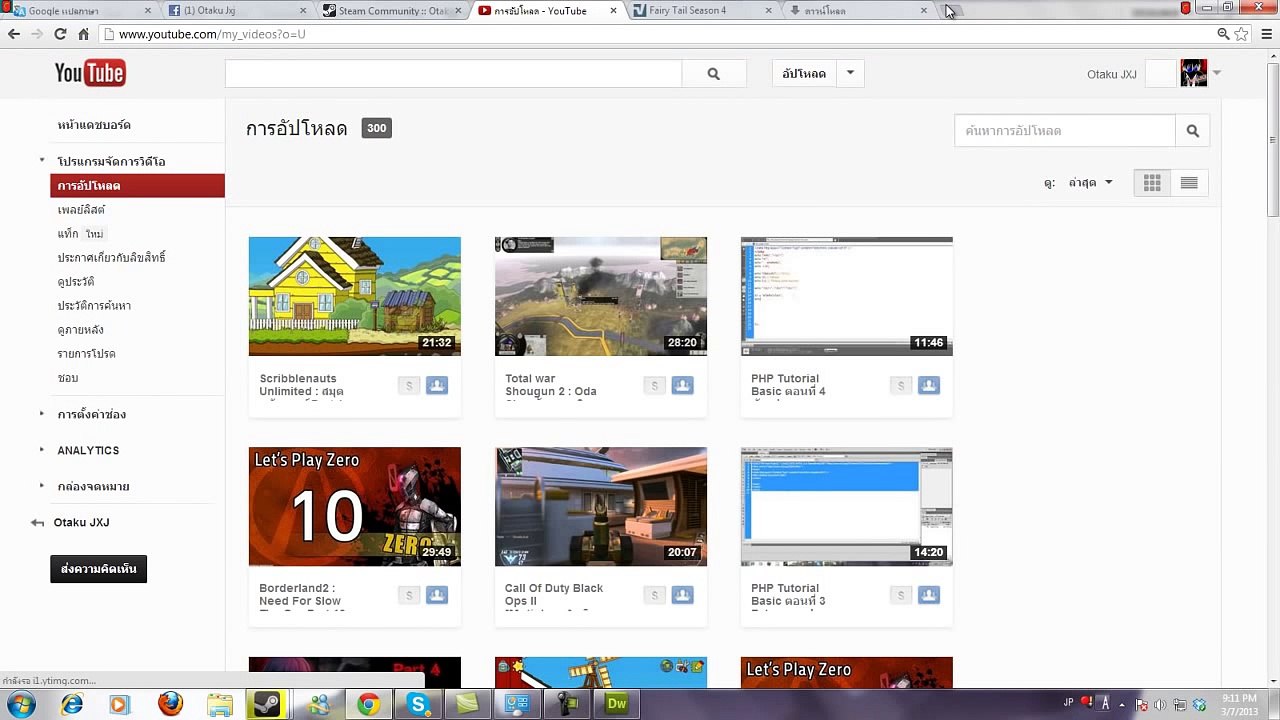Click the browser address bar
The height and width of the screenshot is (720, 1280).
click(655, 34)
